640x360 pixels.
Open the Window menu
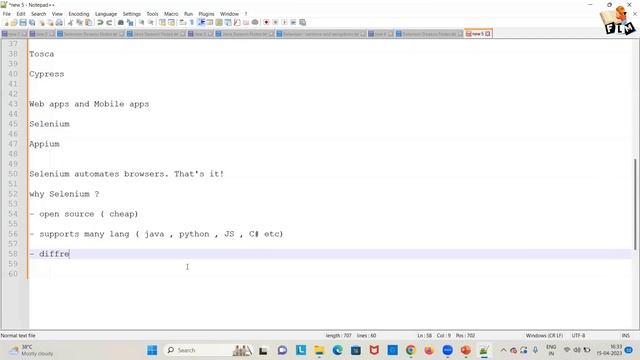coord(229,14)
